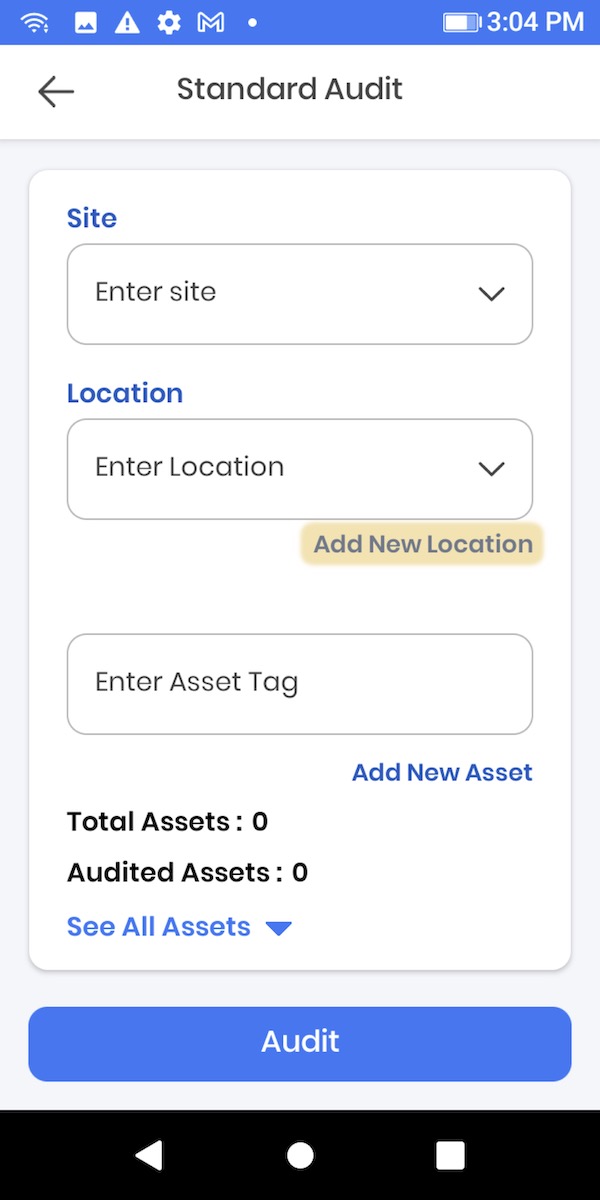Expand the See All Assets list
Viewport: 600px width, 1200px height.
pos(179,927)
